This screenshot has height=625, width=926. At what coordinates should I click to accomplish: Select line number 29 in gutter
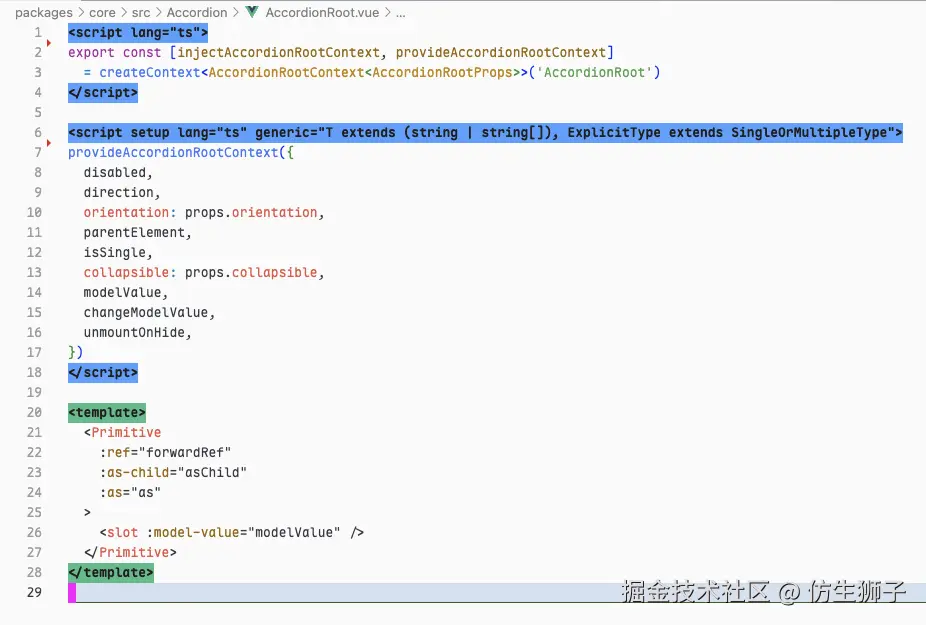click(x=34, y=592)
